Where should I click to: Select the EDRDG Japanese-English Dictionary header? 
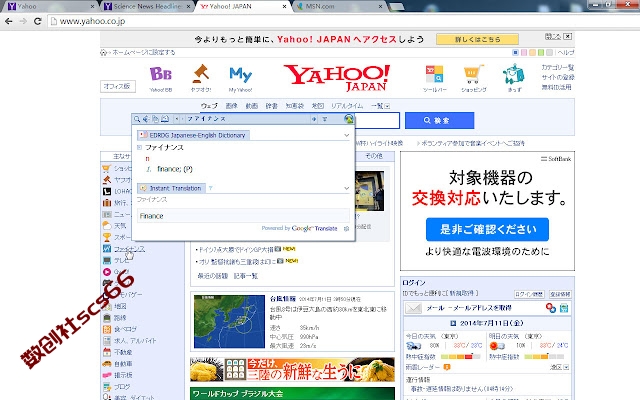(193, 135)
